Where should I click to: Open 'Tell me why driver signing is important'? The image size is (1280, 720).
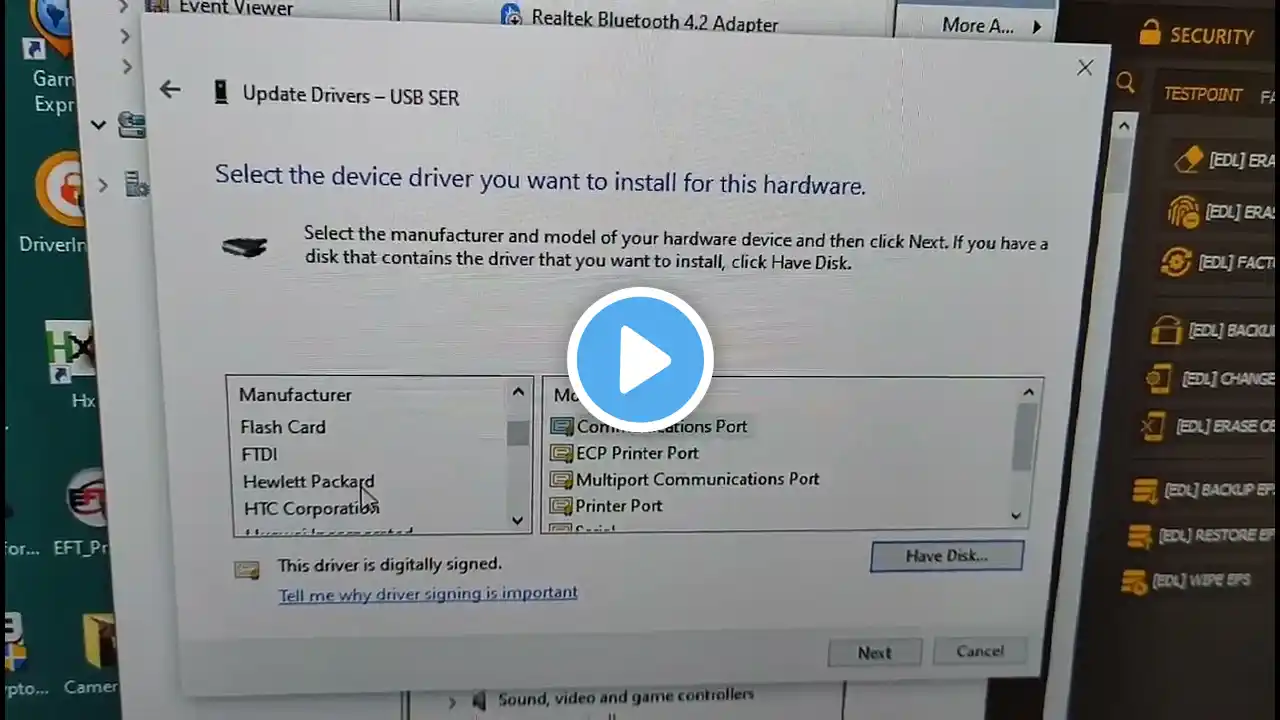click(428, 593)
